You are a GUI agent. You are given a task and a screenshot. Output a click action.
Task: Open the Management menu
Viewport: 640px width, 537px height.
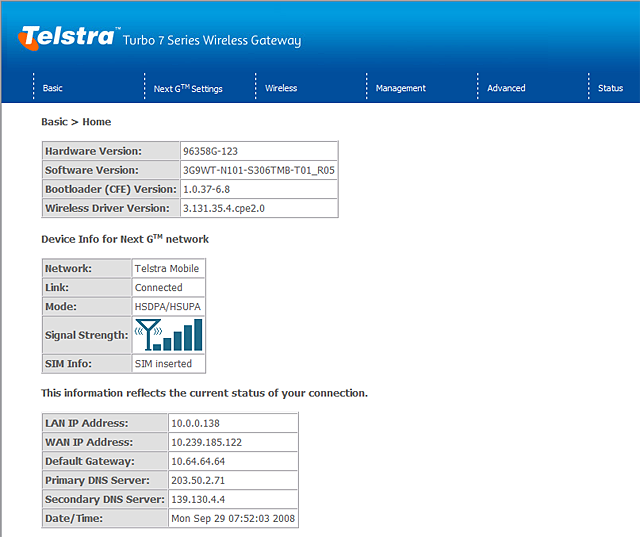pyautogui.click(x=400, y=88)
